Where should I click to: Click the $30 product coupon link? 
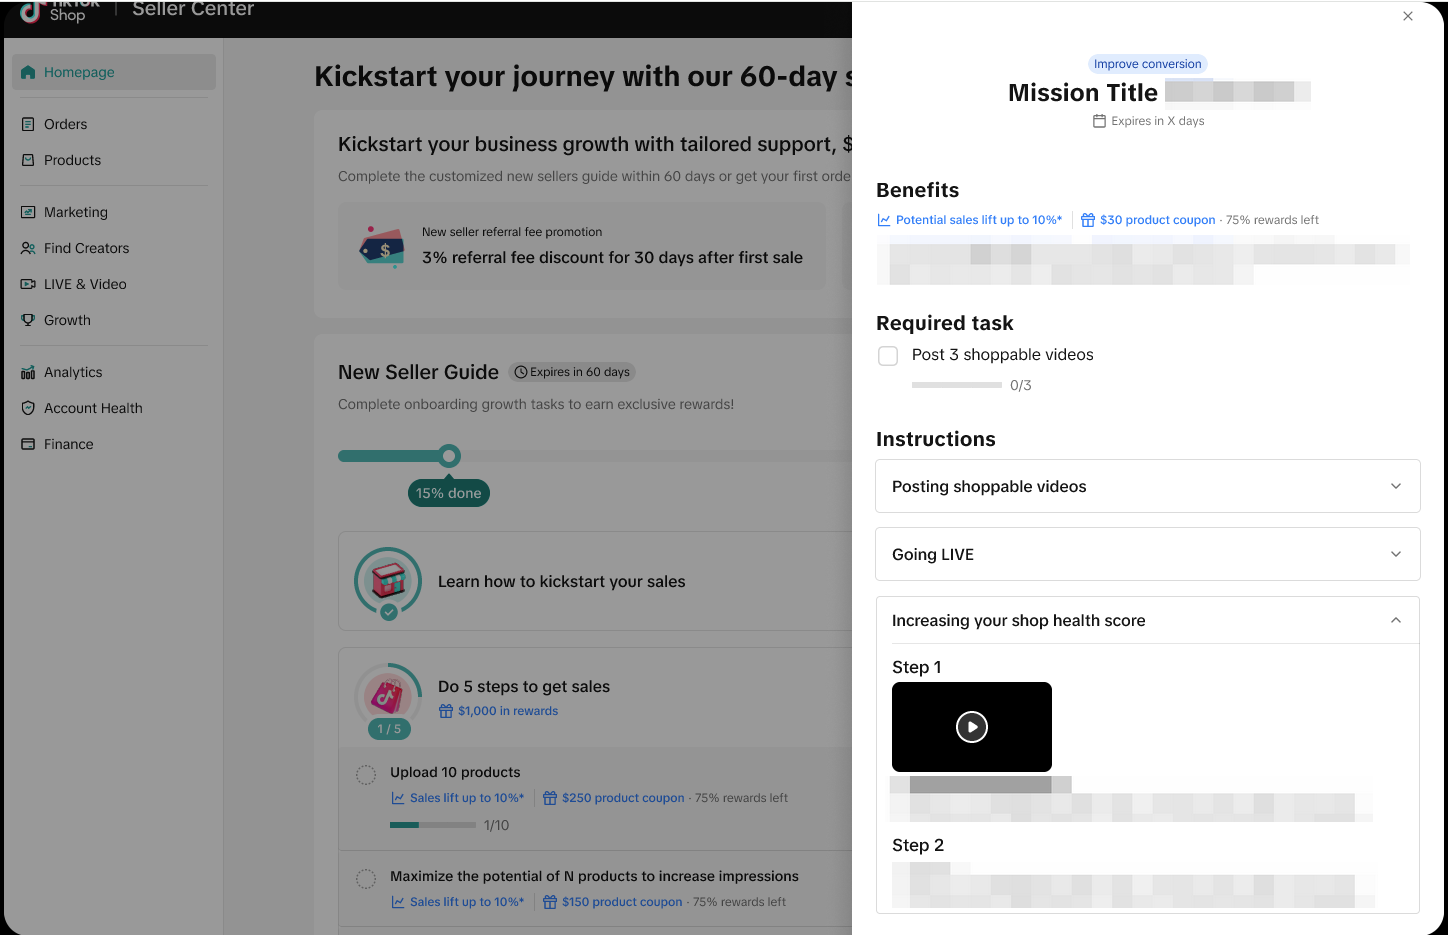(1157, 220)
